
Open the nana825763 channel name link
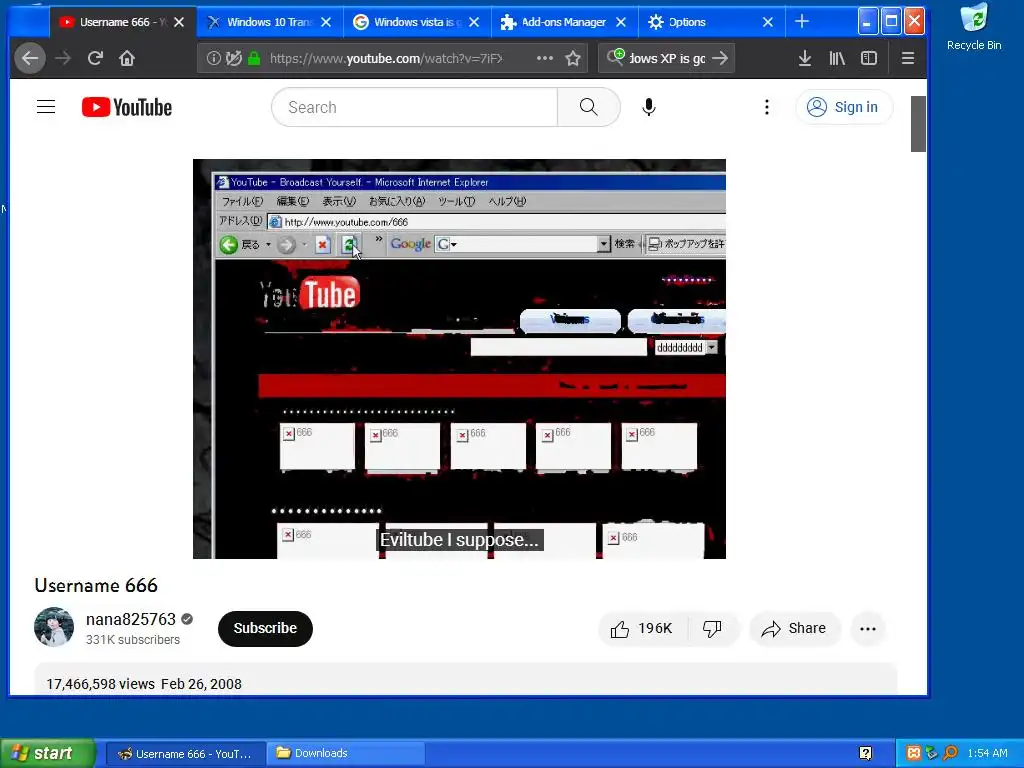pos(131,619)
